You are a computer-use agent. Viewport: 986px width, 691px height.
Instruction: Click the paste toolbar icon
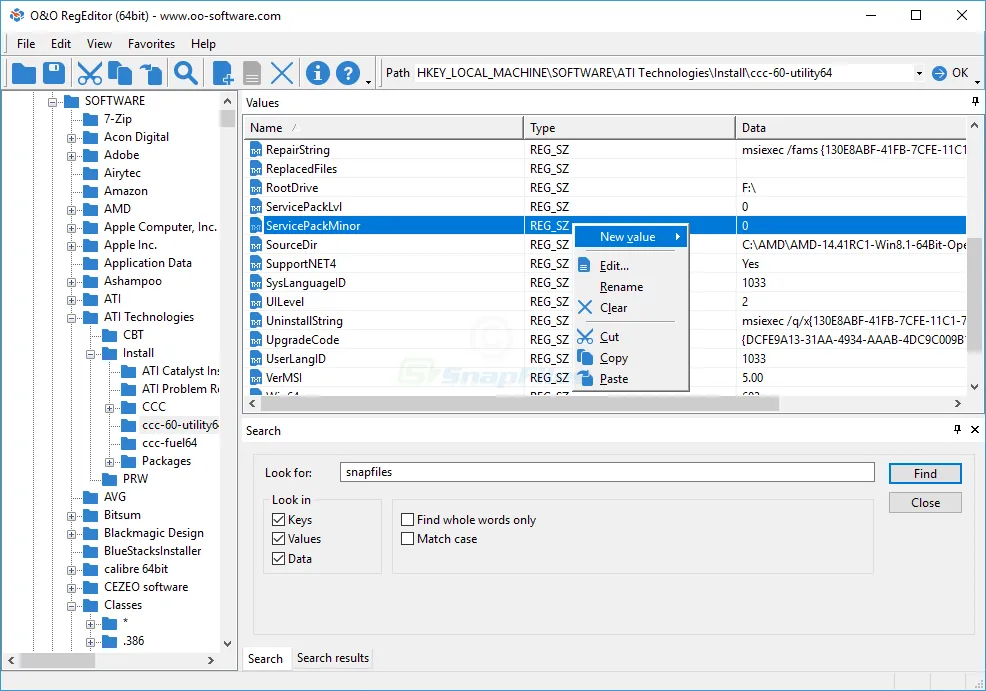point(151,74)
